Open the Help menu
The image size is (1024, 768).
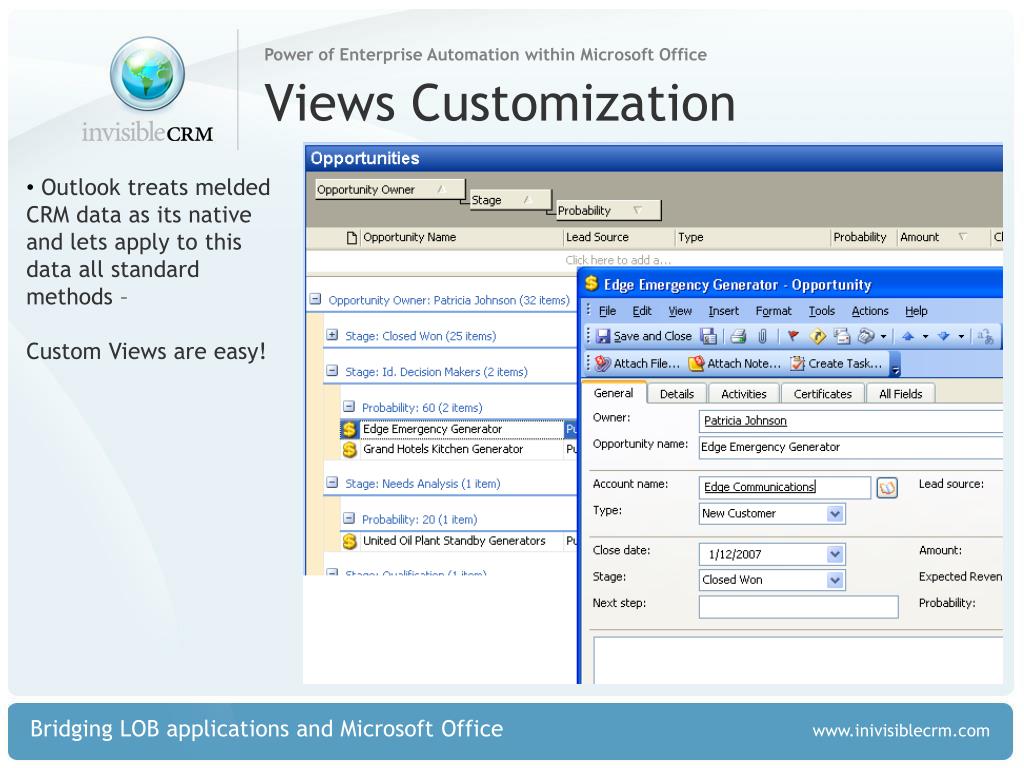916,311
